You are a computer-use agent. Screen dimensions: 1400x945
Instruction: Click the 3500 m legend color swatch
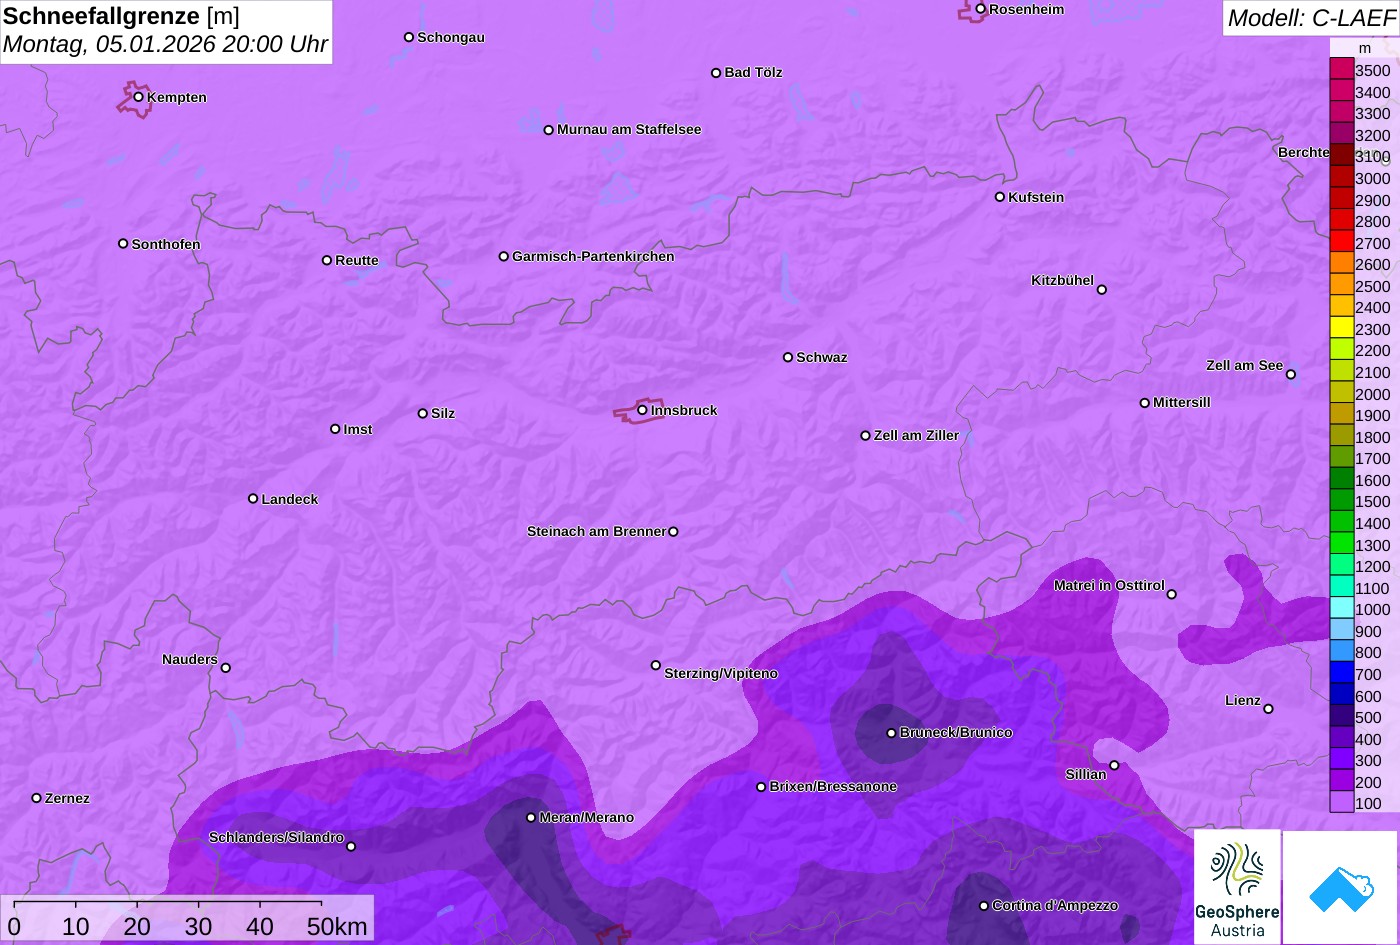point(1342,70)
